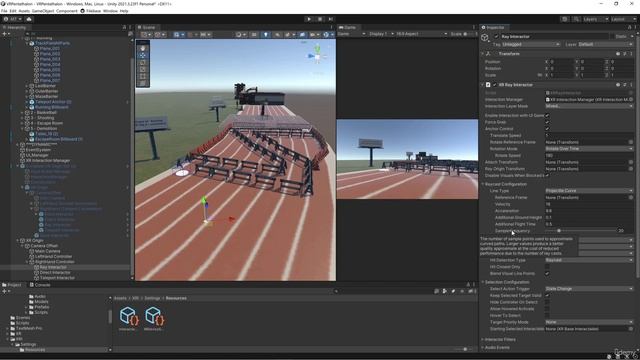Switch to the Console tab

coord(40,285)
